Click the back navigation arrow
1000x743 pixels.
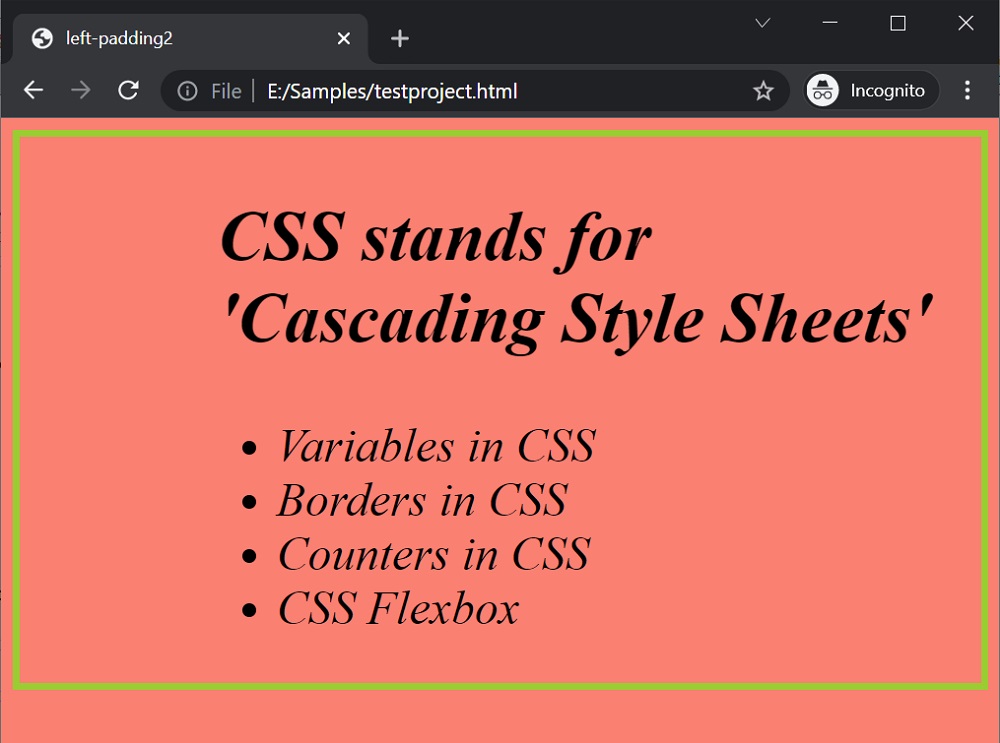click(x=33, y=90)
